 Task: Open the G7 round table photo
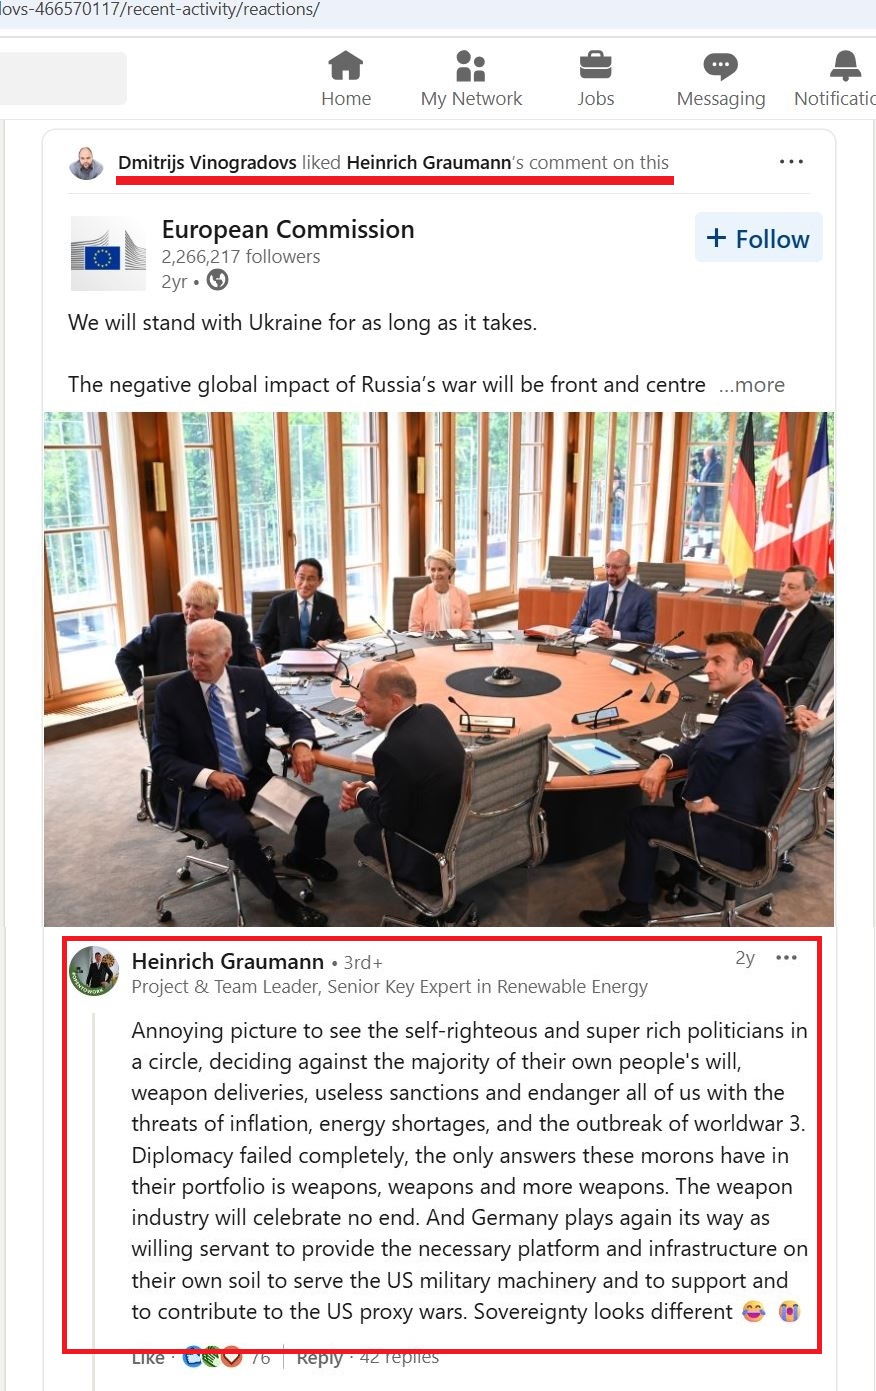[x=438, y=669]
